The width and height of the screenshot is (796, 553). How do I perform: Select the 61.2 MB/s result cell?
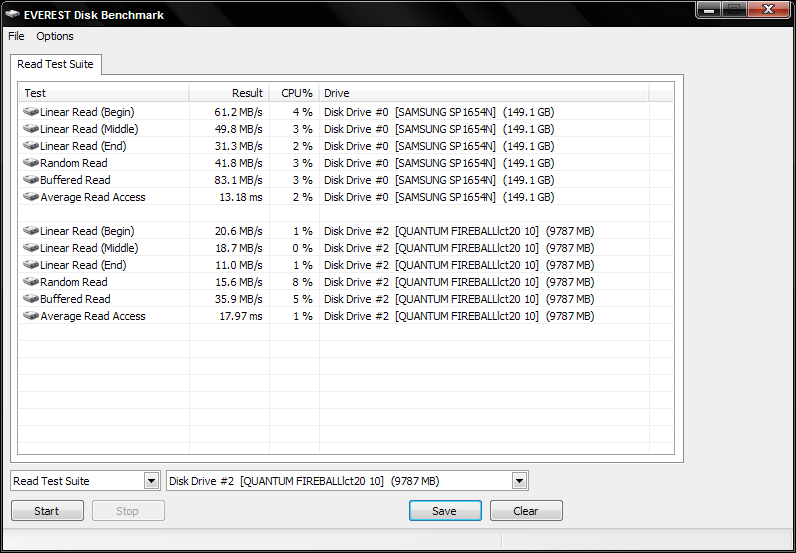pos(238,112)
